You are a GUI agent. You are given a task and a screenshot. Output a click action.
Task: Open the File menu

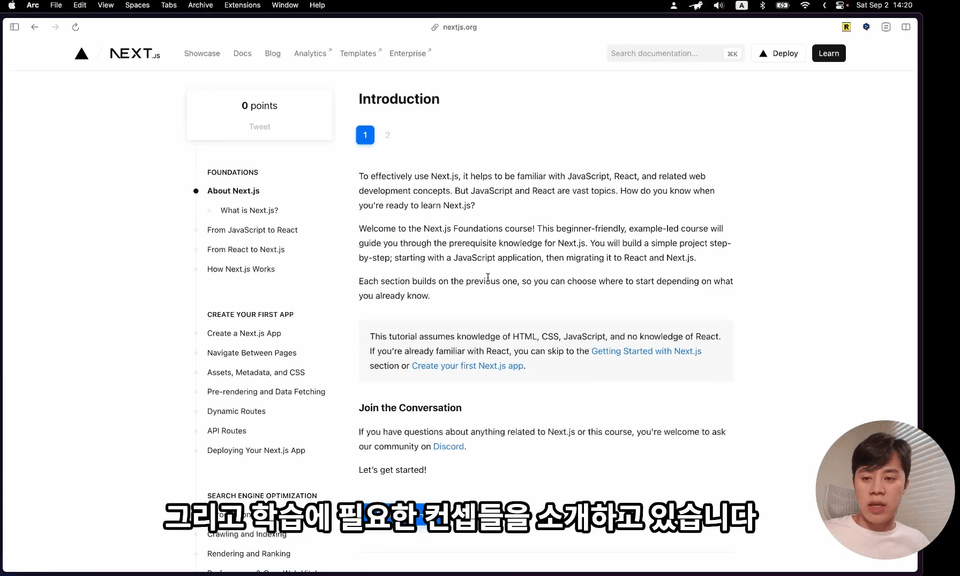coord(56,5)
